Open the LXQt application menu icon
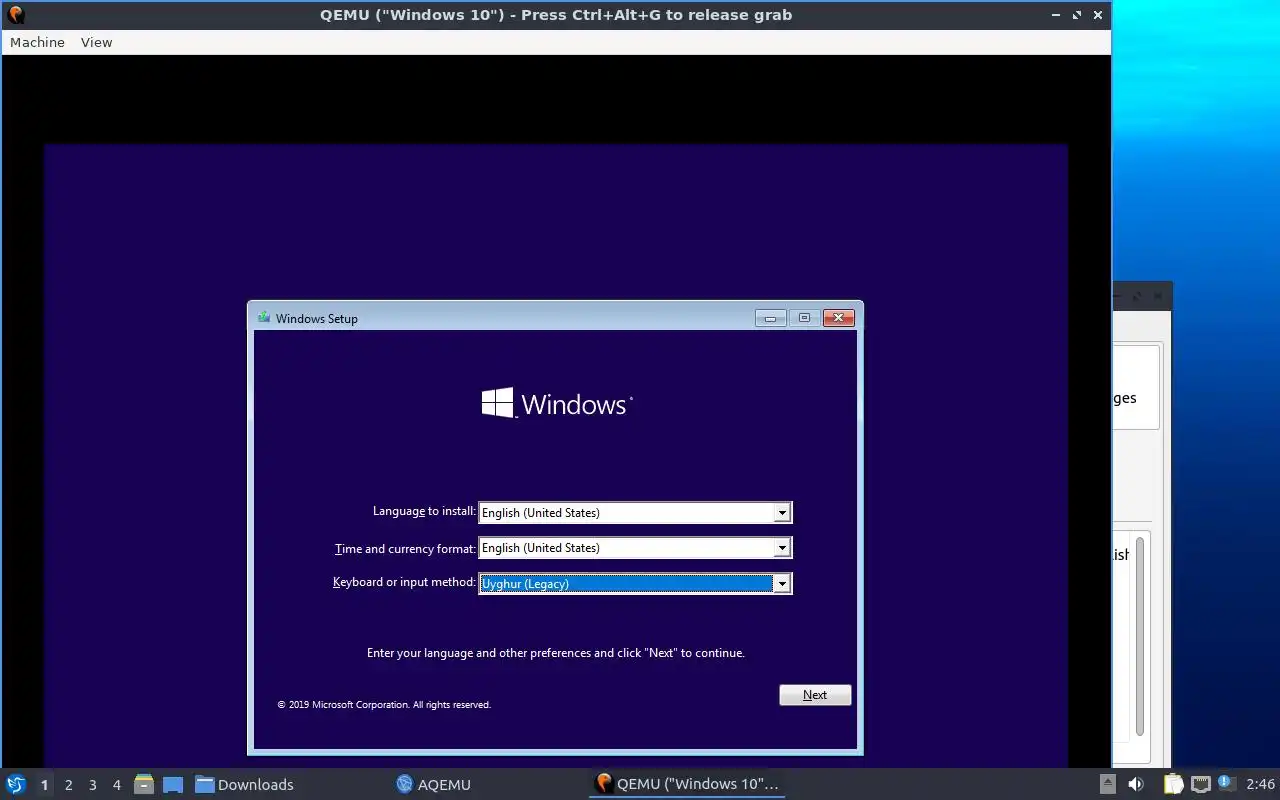The width and height of the screenshot is (1280, 800). (16, 784)
